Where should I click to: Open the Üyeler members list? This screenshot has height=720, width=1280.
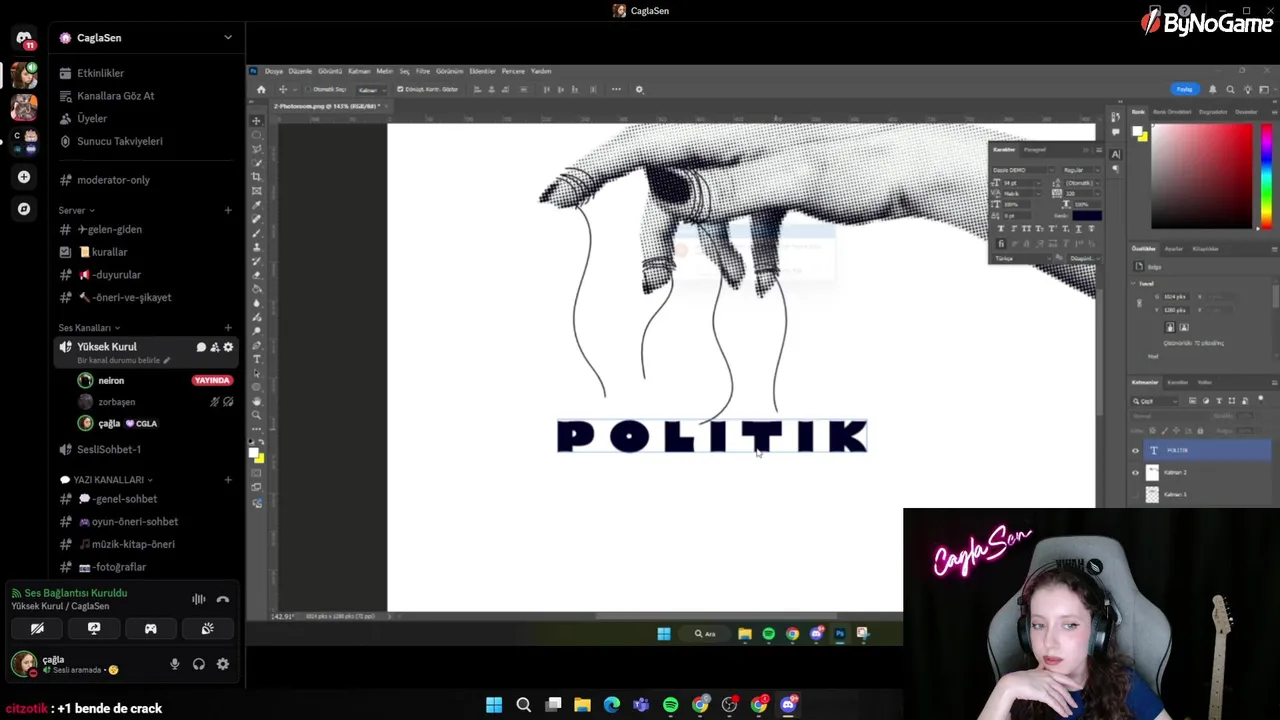[x=91, y=119]
